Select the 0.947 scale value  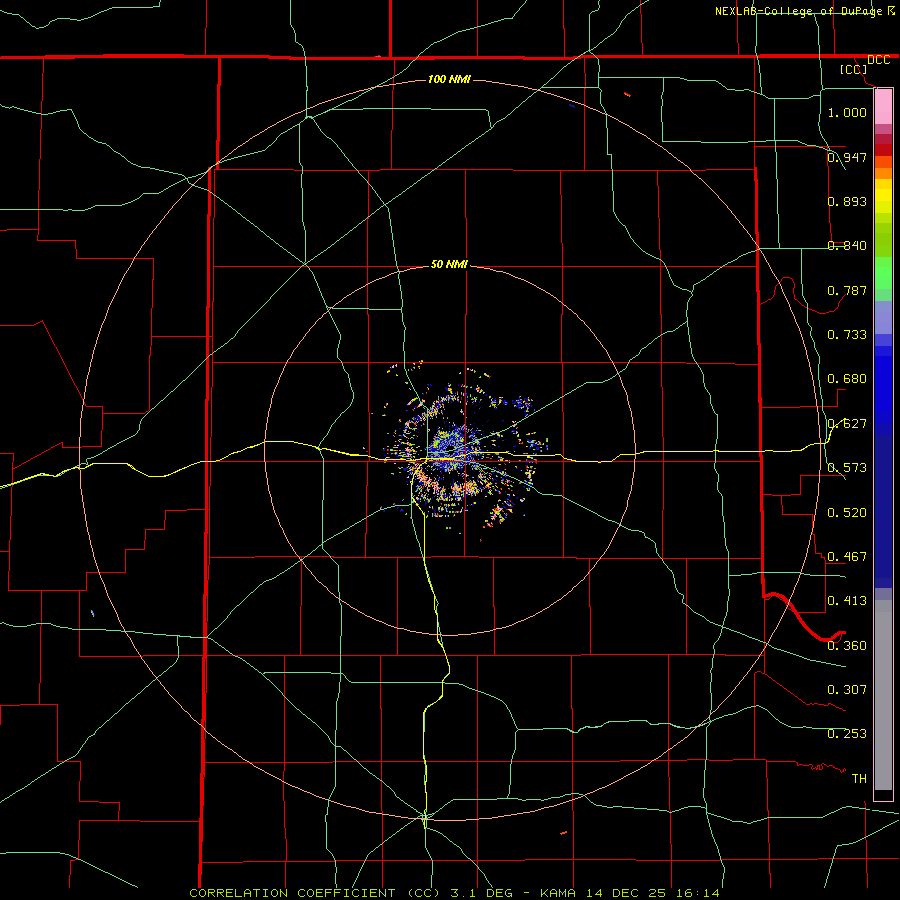tap(847, 157)
